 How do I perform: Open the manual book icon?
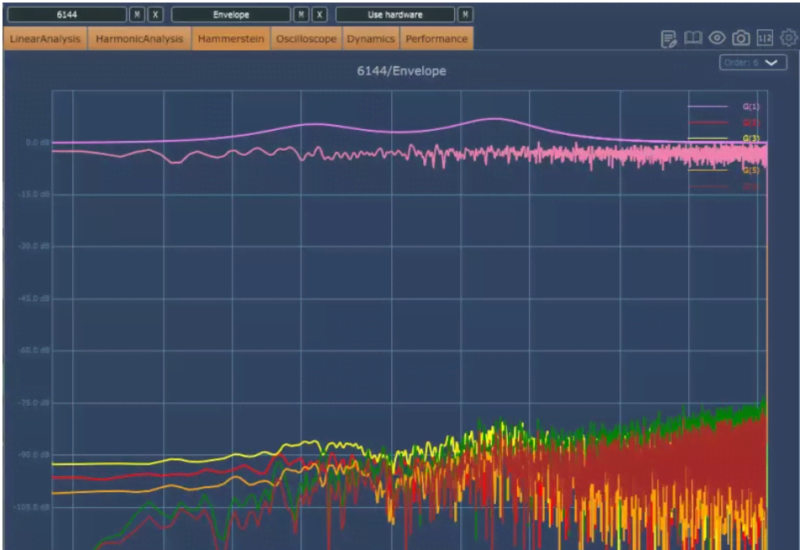point(693,38)
